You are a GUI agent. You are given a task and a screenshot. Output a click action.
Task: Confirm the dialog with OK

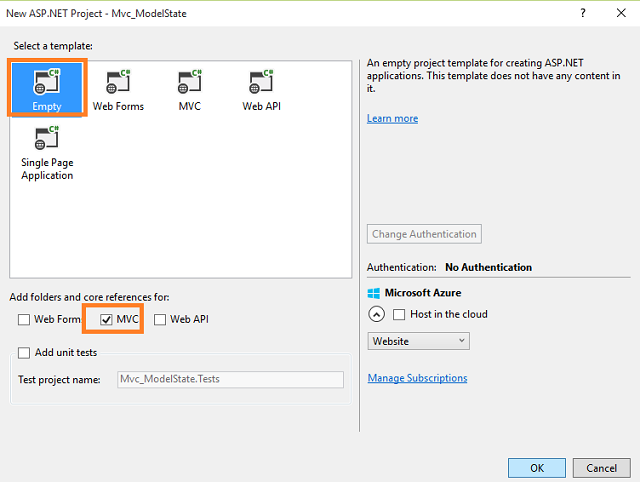tap(537, 468)
